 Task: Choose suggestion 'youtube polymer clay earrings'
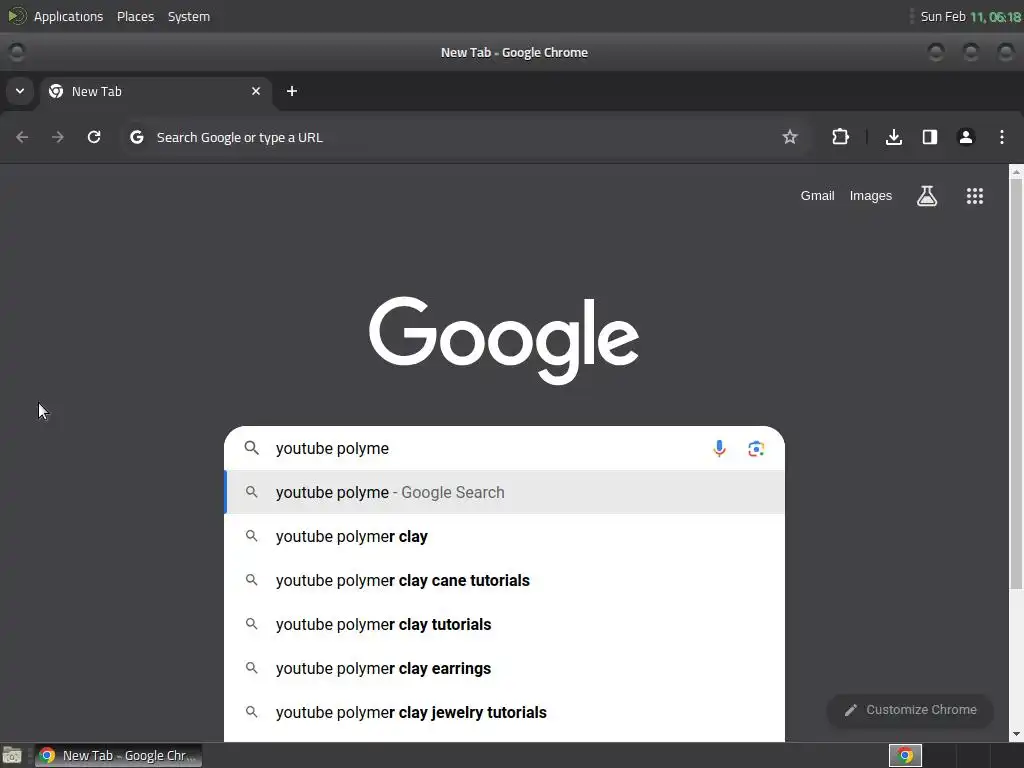504,668
